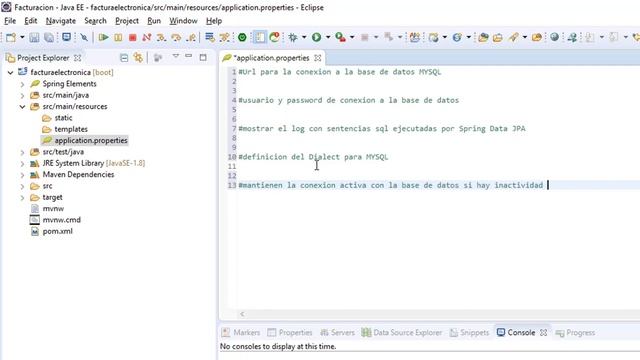Expand the Spring Elements node
640x360 pixels.
coord(22,84)
